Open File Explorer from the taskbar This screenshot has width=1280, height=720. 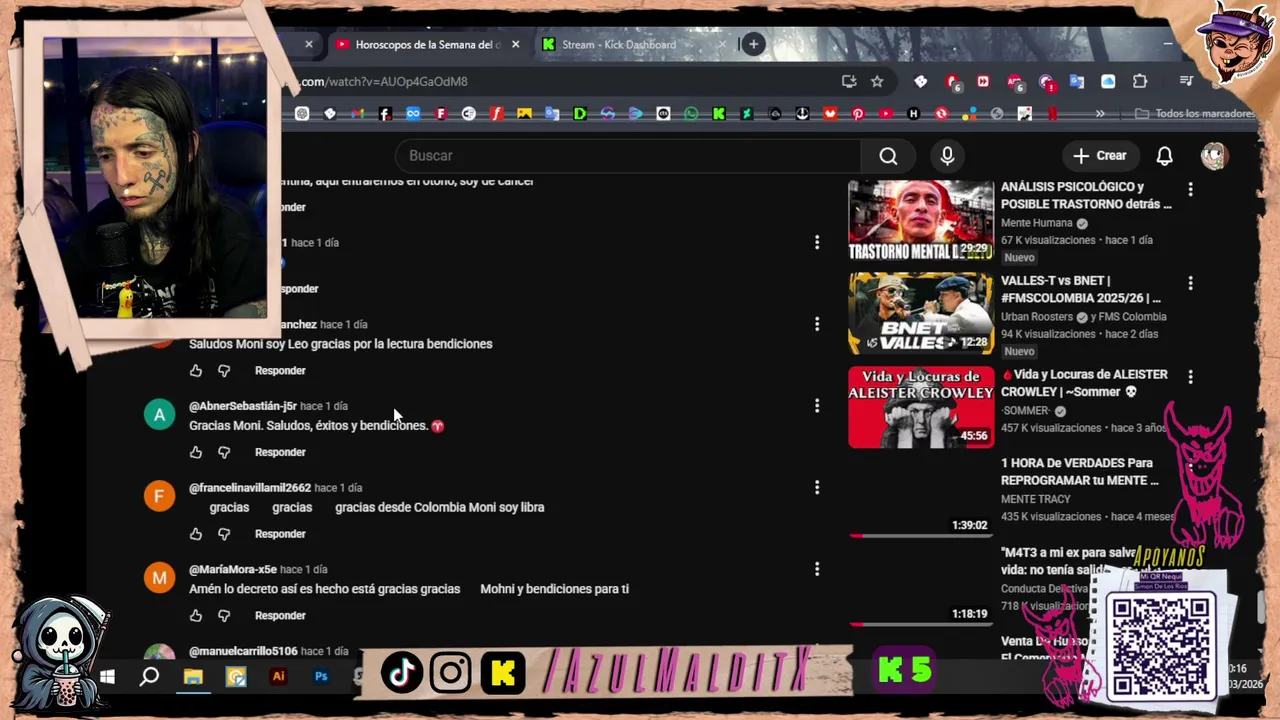click(x=193, y=677)
